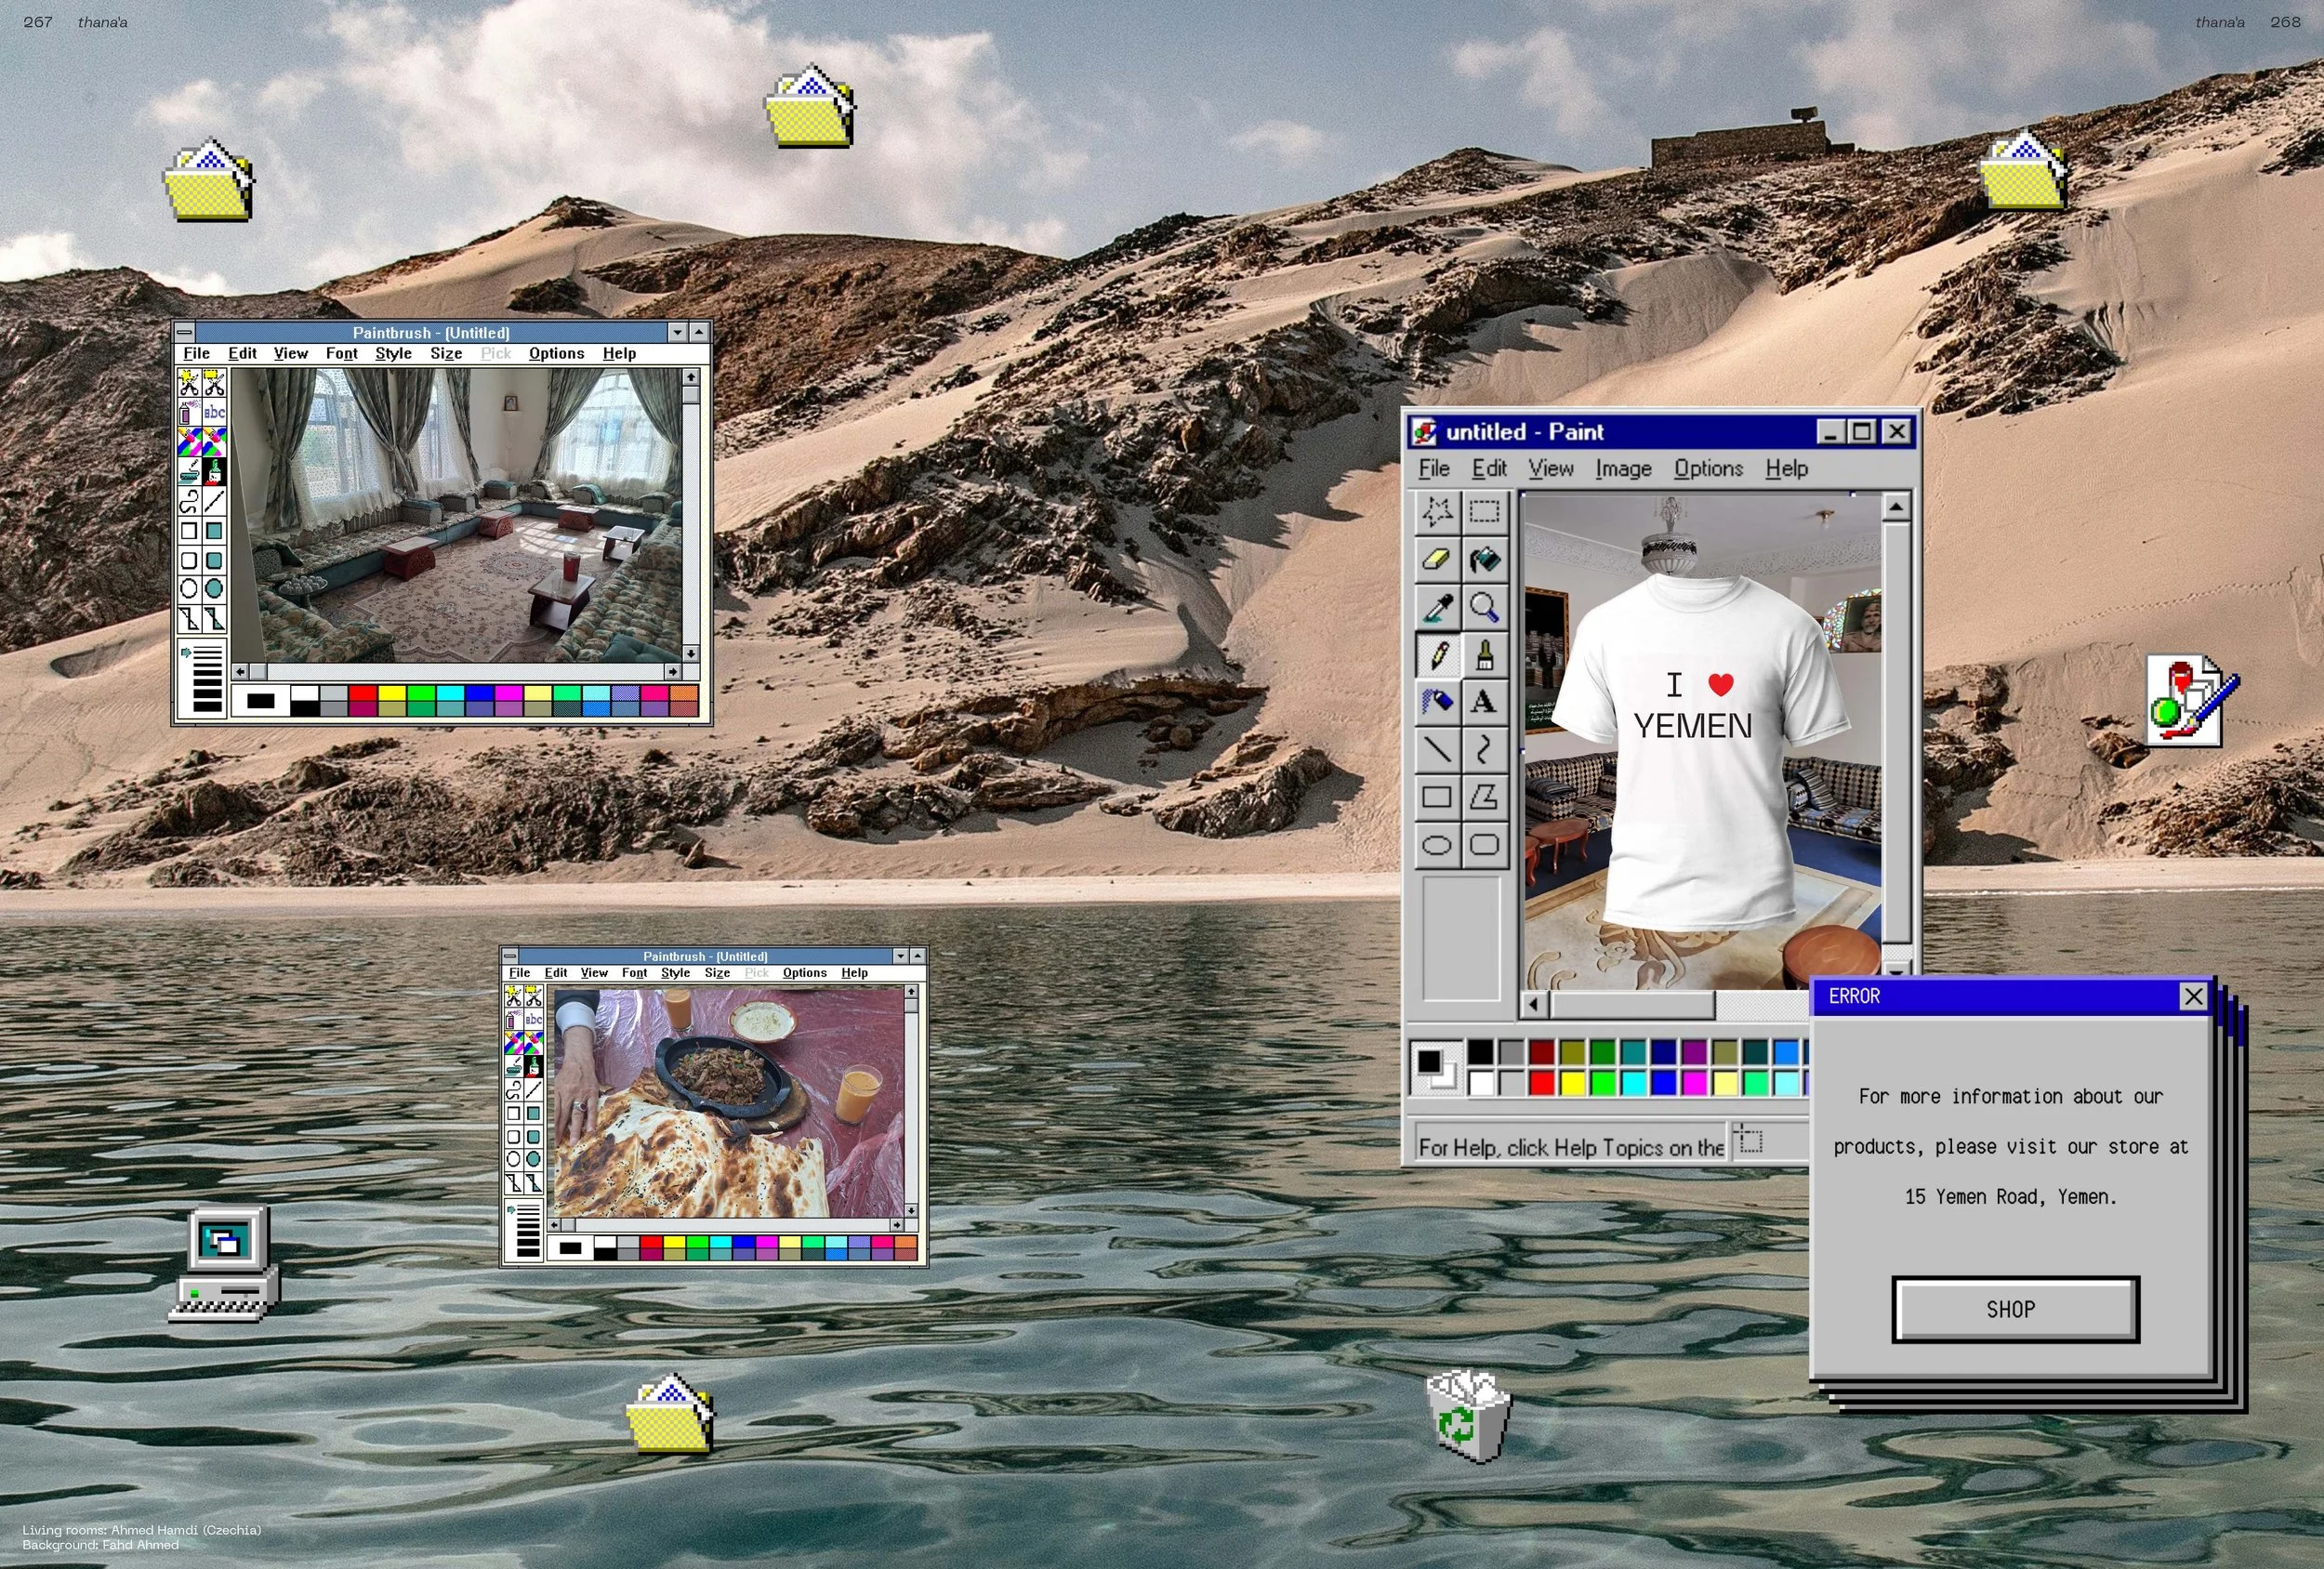Open the Recycle Bin icon
This screenshot has width=2324, height=1569.
click(x=1467, y=1417)
